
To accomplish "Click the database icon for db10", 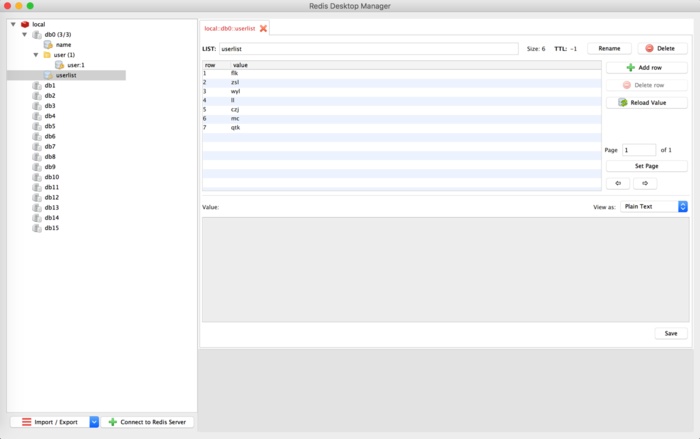I will (37, 177).
